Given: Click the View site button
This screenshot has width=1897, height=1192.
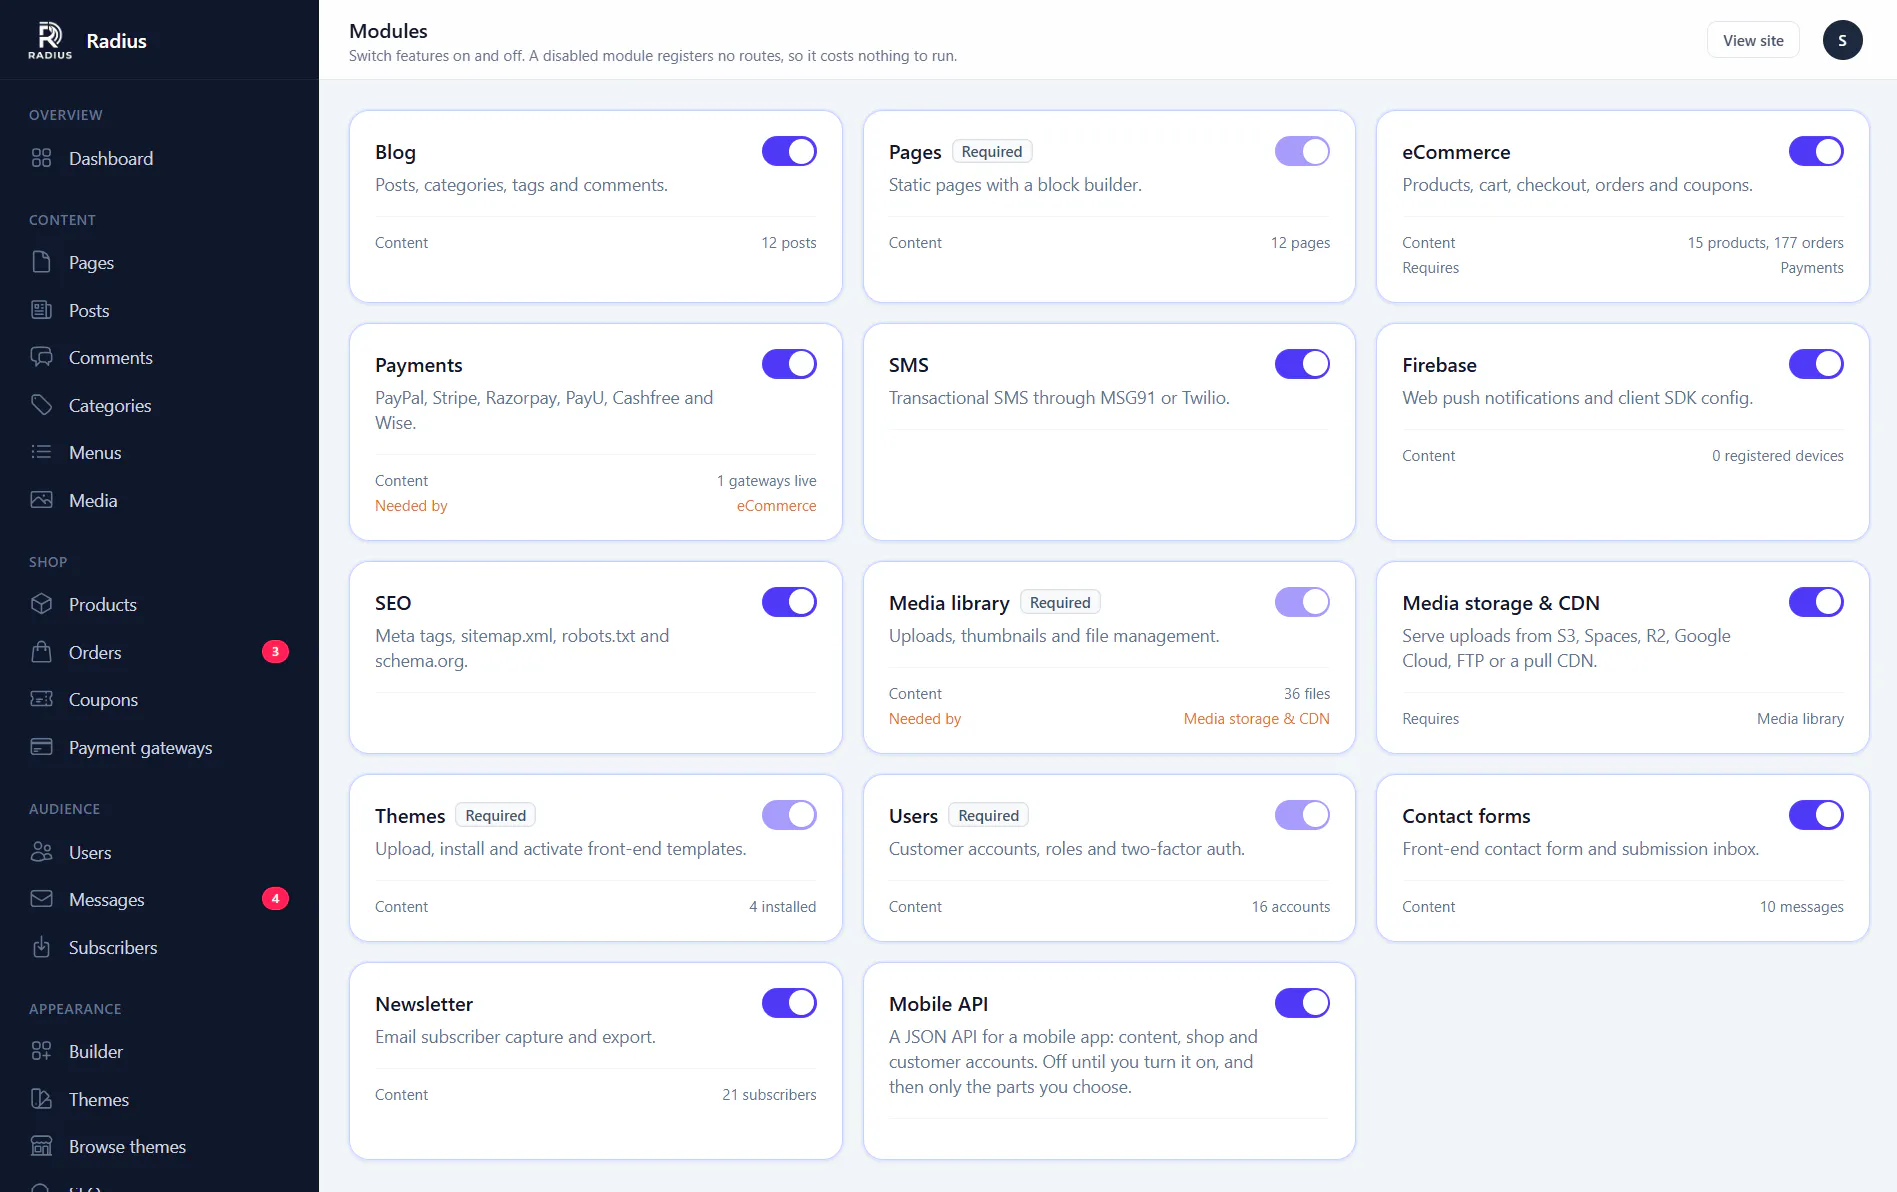Looking at the screenshot, I should tap(1753, 40).
